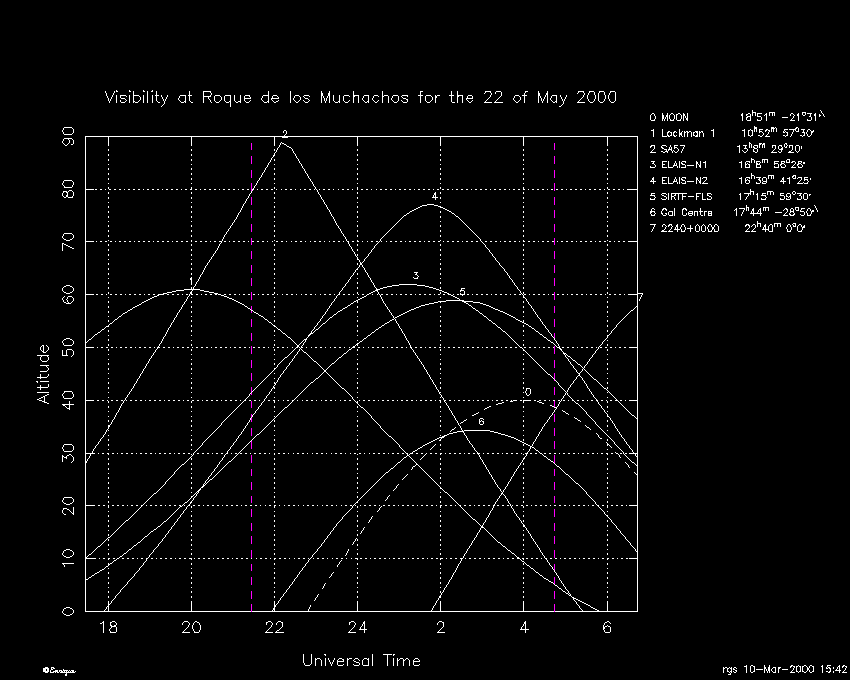Click curve label 3 at its peak
The height and width of the screenshot is (680, 850).
tap(415, 276)
